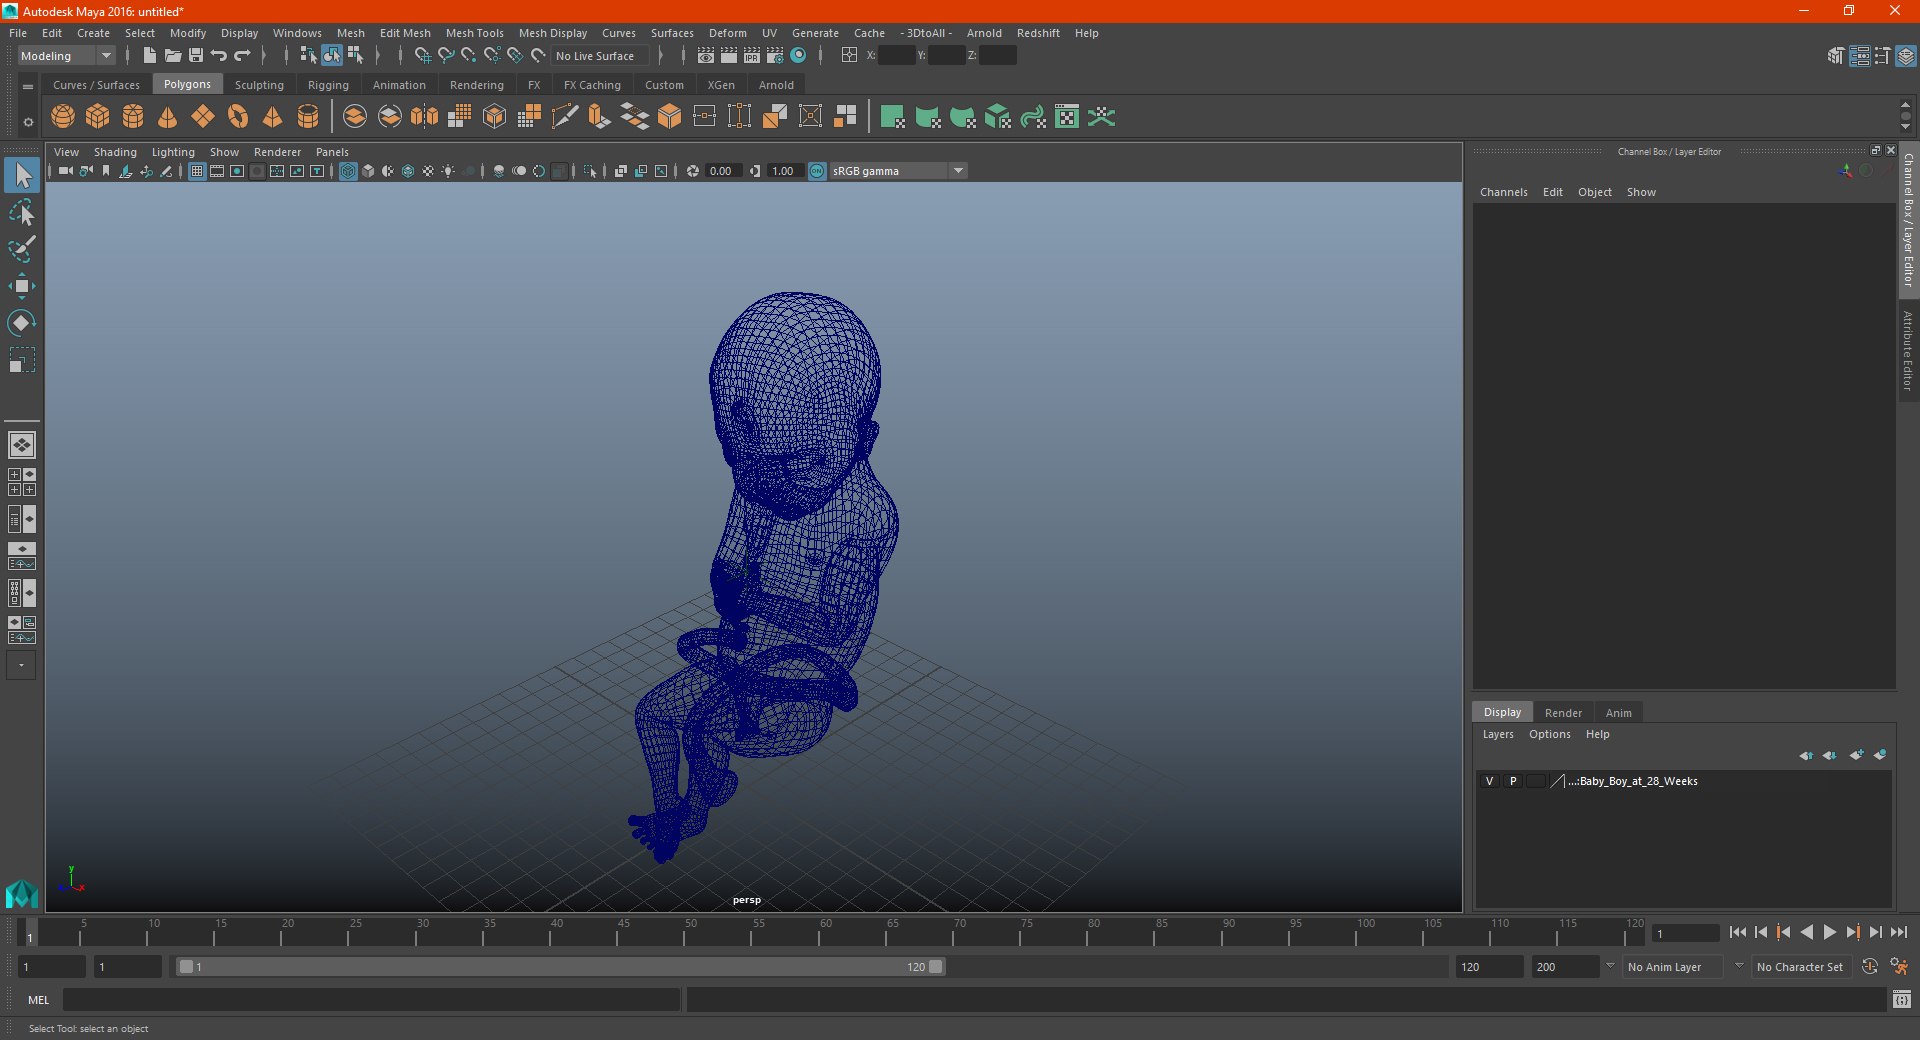Open the File menu

click(18, 33)
